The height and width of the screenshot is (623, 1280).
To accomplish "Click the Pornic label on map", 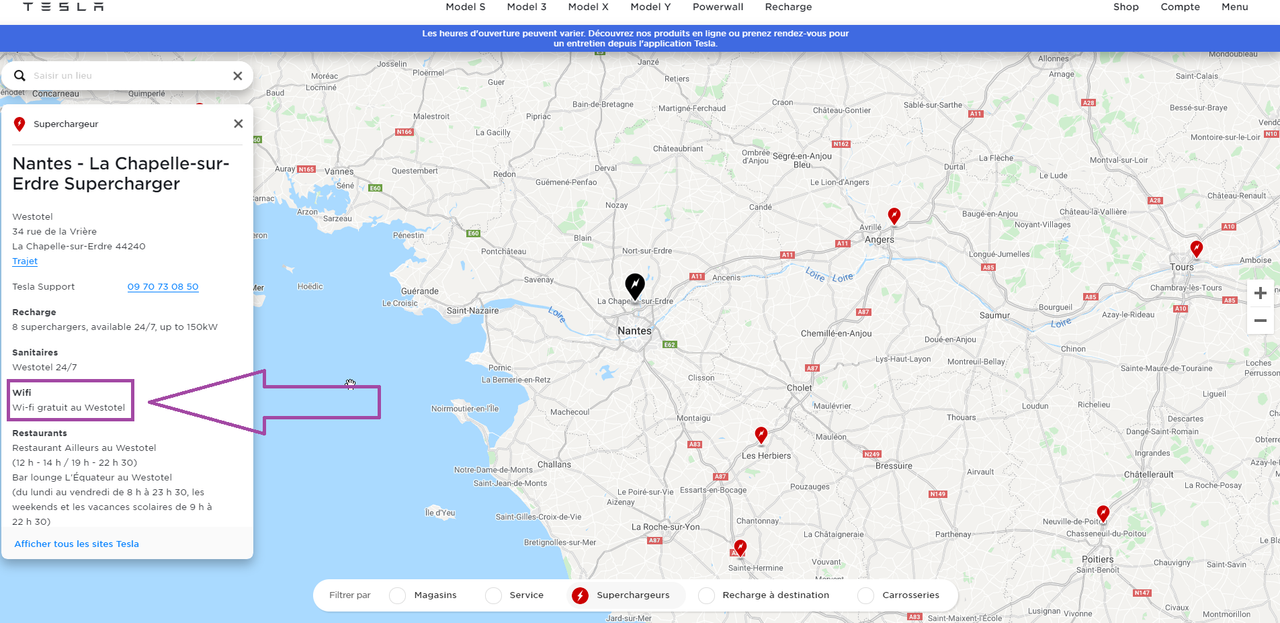I will pyautogui.click(x=500, y=367).
